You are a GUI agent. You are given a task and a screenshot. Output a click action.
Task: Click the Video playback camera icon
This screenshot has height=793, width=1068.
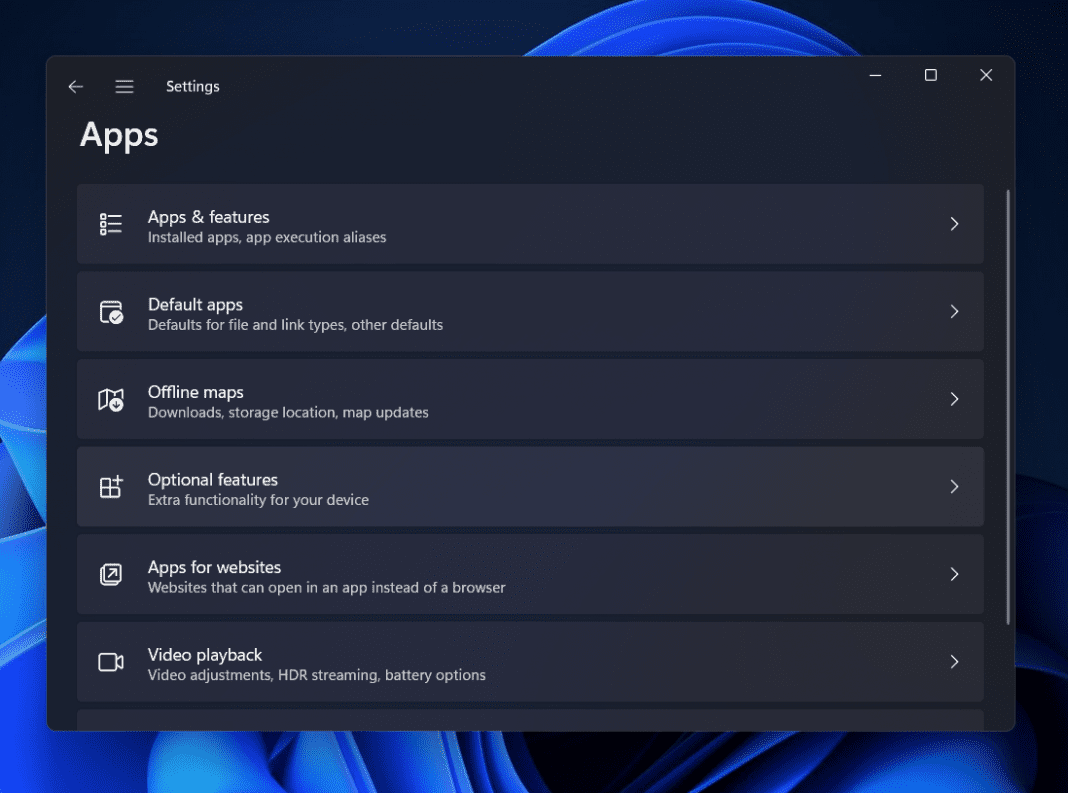(110, 662)
